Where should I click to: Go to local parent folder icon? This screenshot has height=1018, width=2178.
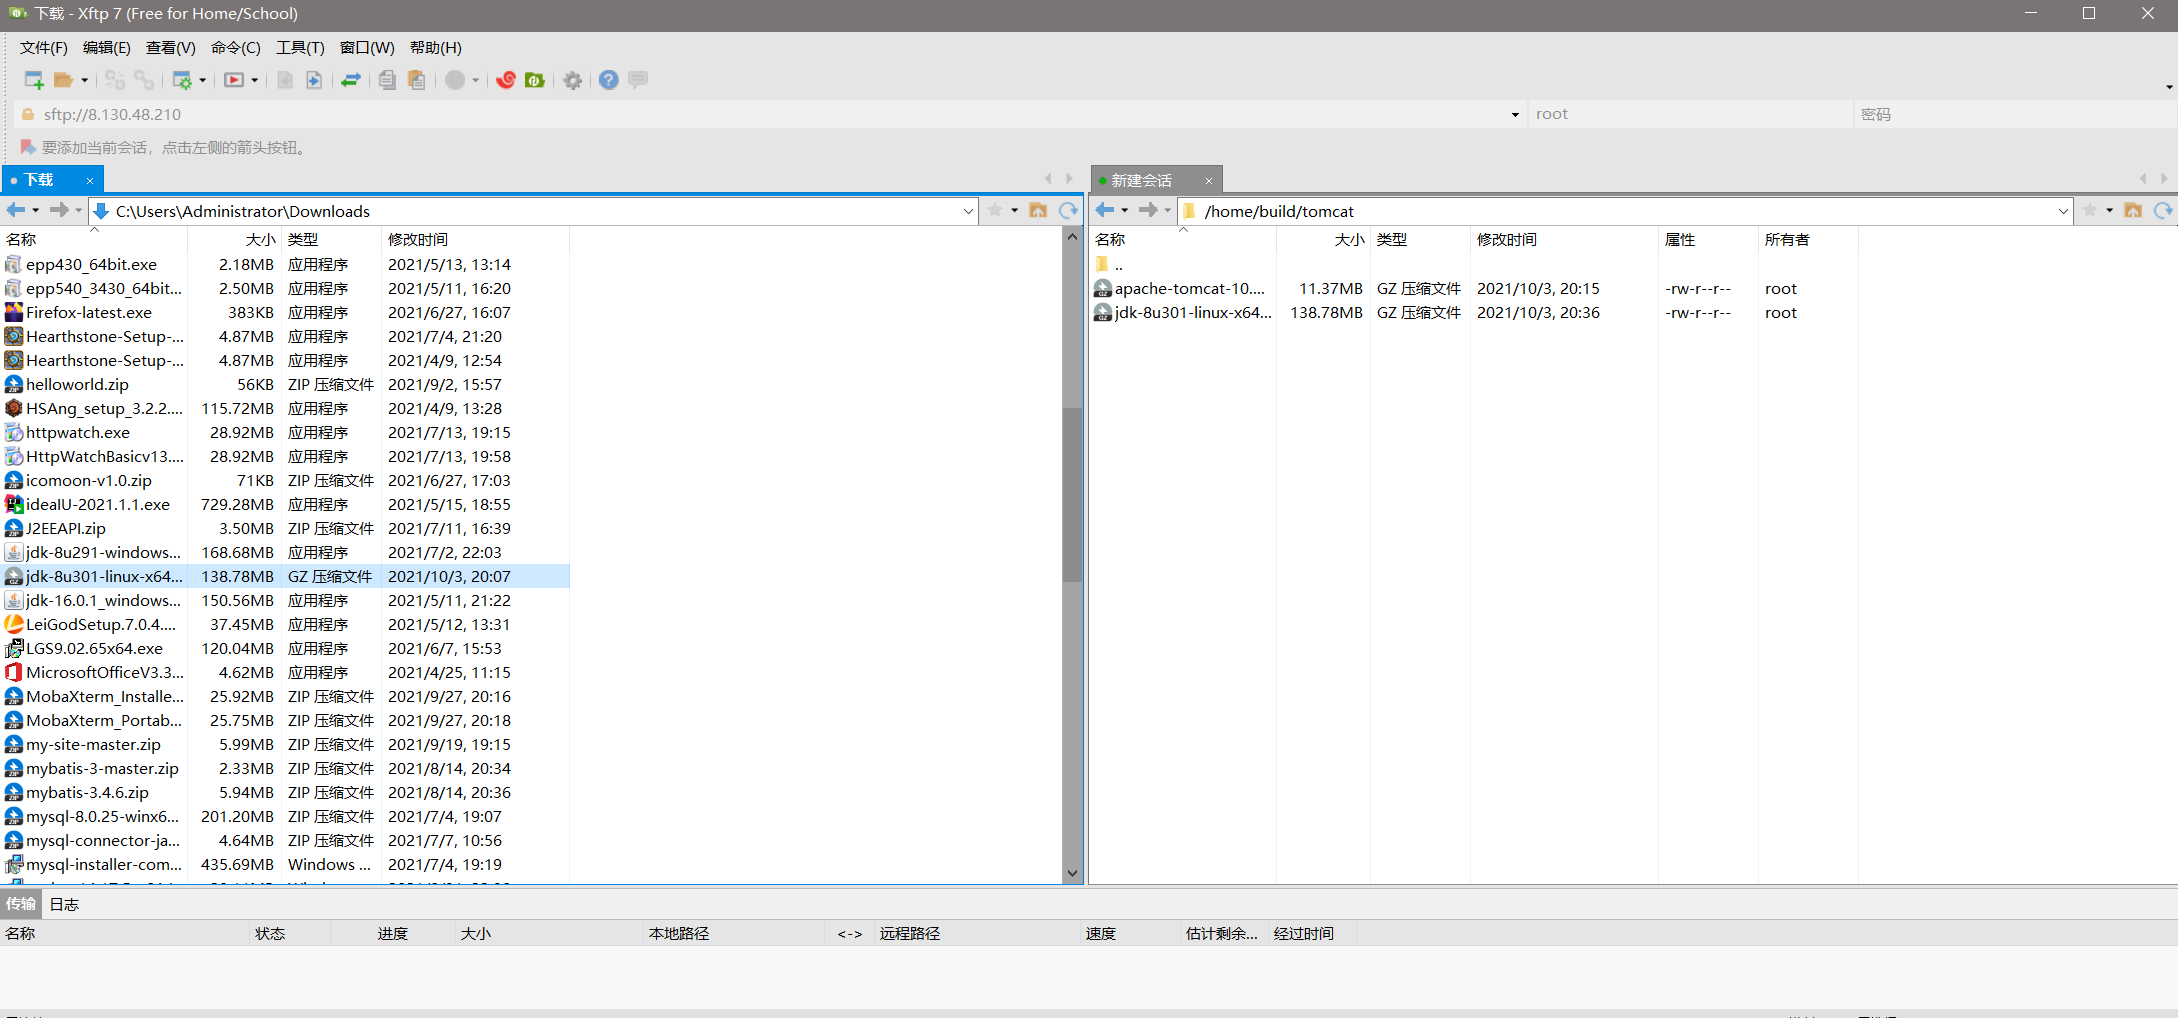[x=1038, y=210]
